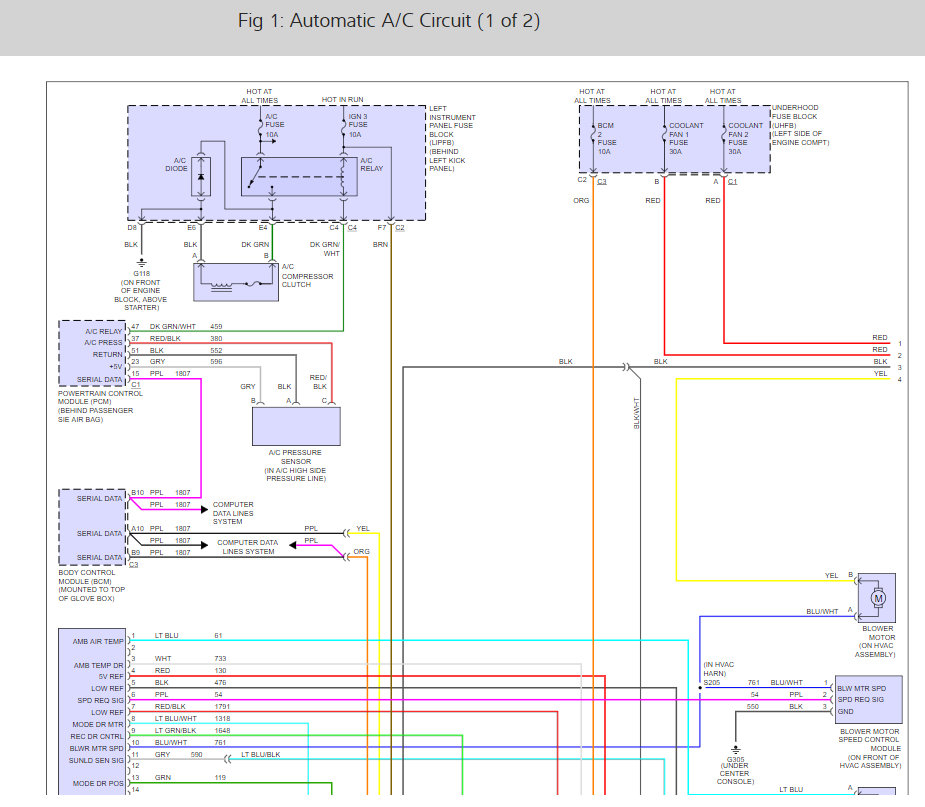Click the 'DK GRN/WHT 459' wire label at pin 47
The image size is (925, 807).
(x=186, y=326)
